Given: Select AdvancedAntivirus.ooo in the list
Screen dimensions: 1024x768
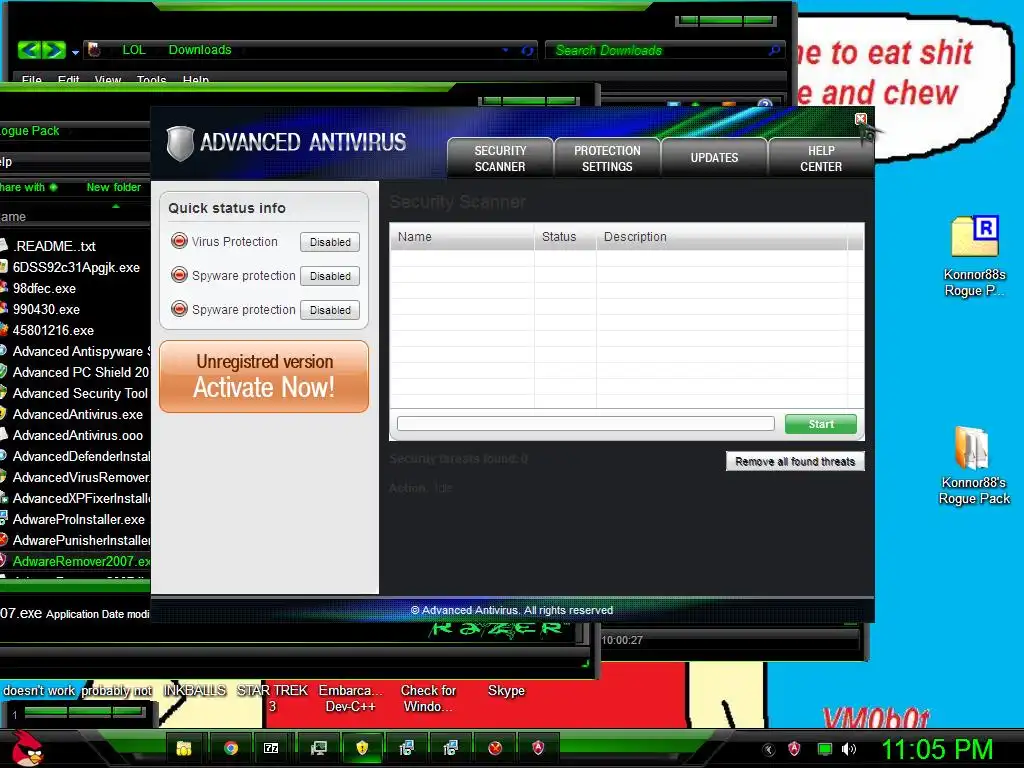Looking at the screenshot, I should tap(75, 435).
